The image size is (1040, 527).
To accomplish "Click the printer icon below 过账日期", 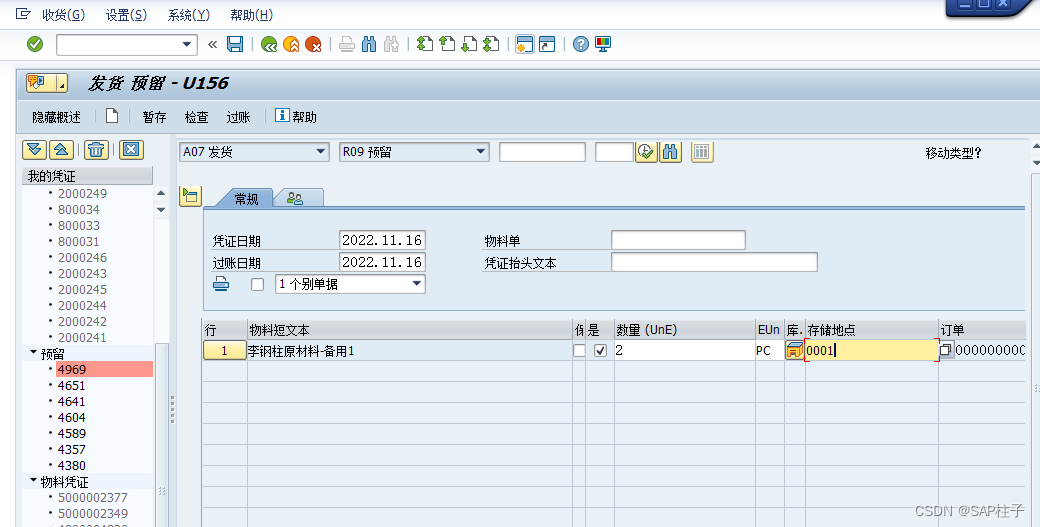I will pyautogui.click(x=221, y=284).
